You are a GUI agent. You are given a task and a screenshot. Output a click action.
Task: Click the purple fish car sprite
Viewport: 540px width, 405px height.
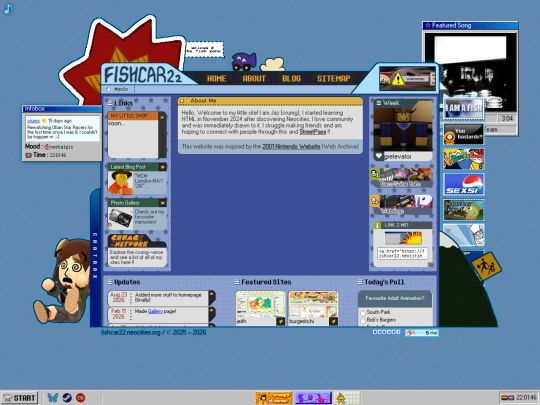(243, 61)
